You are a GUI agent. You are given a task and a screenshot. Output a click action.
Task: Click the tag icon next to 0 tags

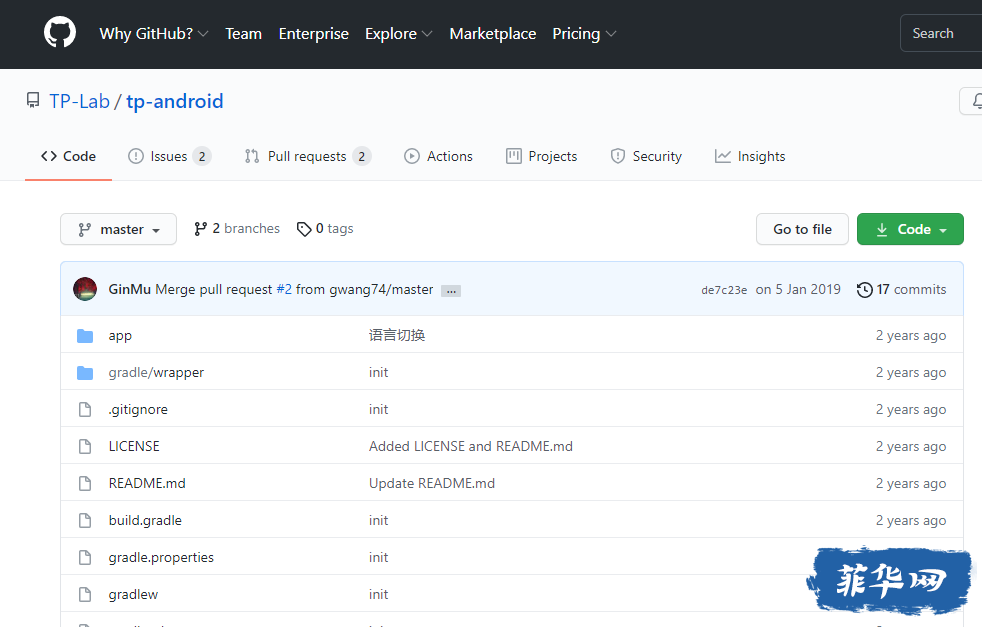(x=304, y=229)
